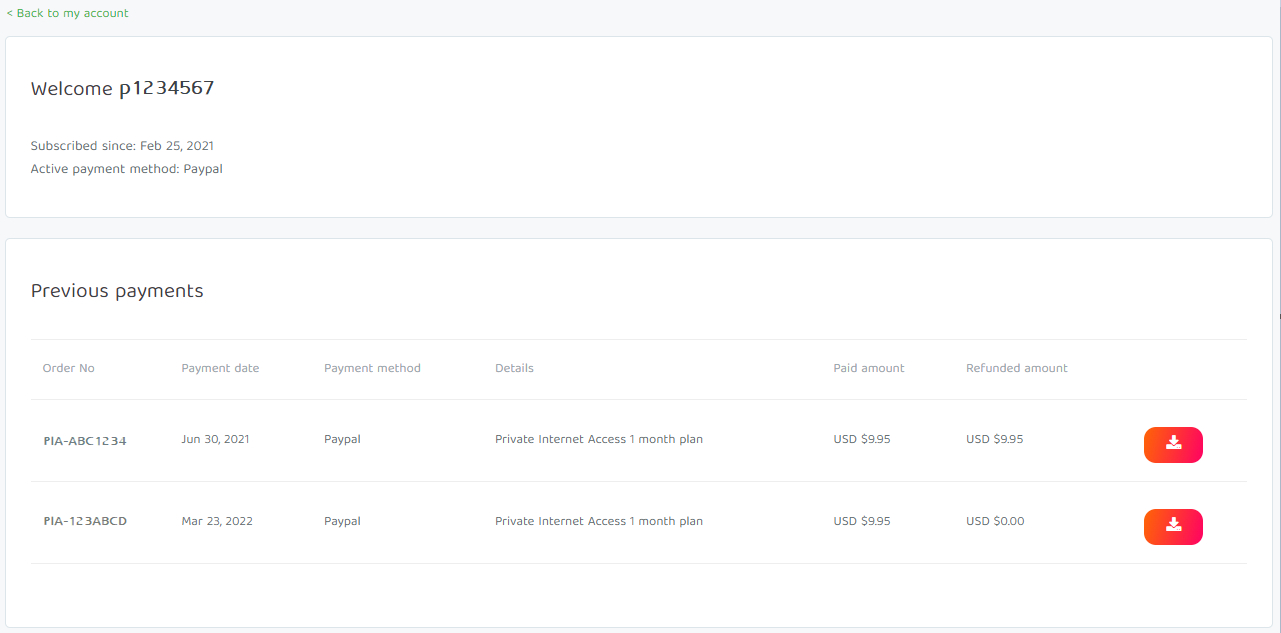The width and height of the screenshot is (1281, 633).
Task: Click the Previous payments heading
Action: [x=117, y=291]
